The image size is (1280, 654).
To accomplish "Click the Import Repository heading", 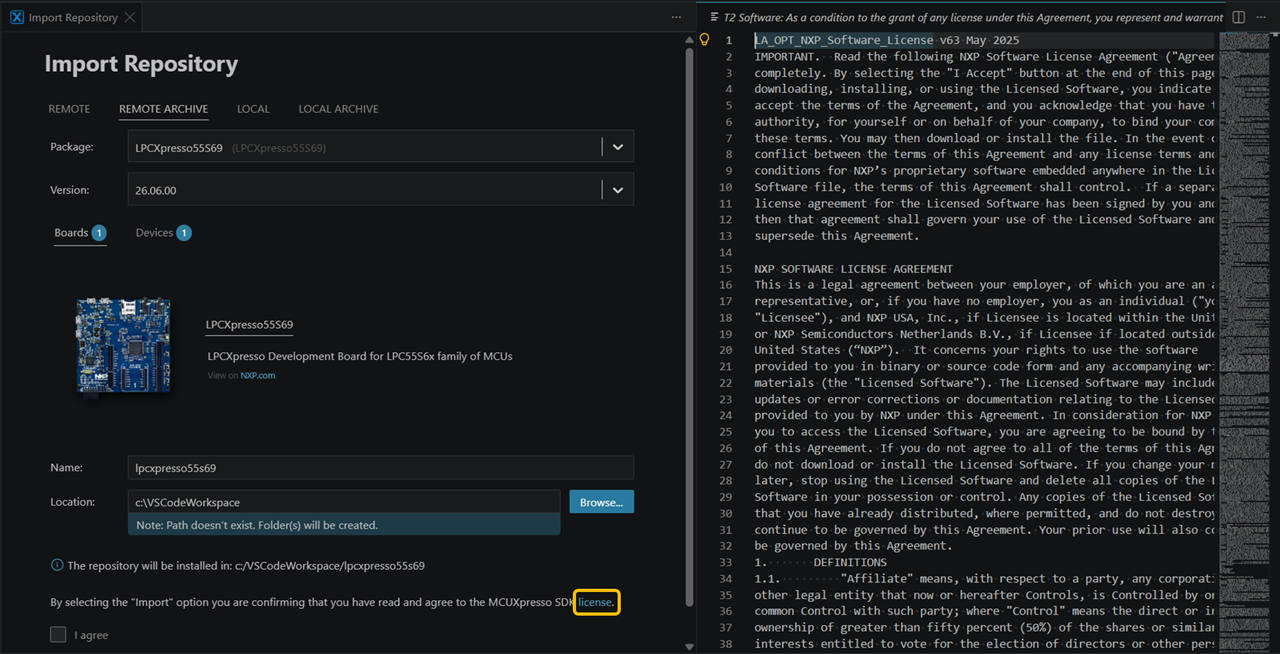I will 141,64.
